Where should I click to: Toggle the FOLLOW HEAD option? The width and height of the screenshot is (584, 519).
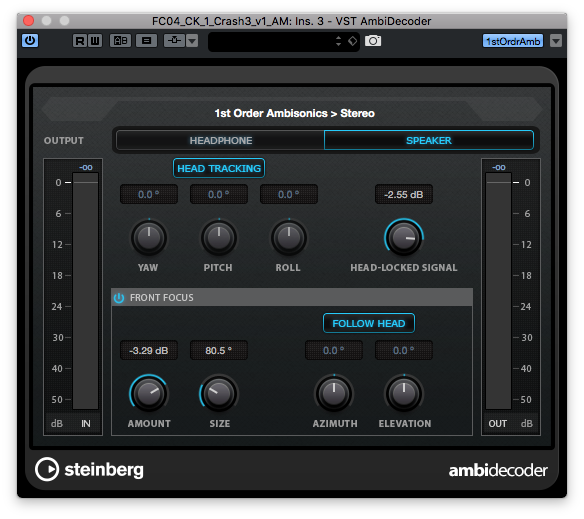click(369, 323)
